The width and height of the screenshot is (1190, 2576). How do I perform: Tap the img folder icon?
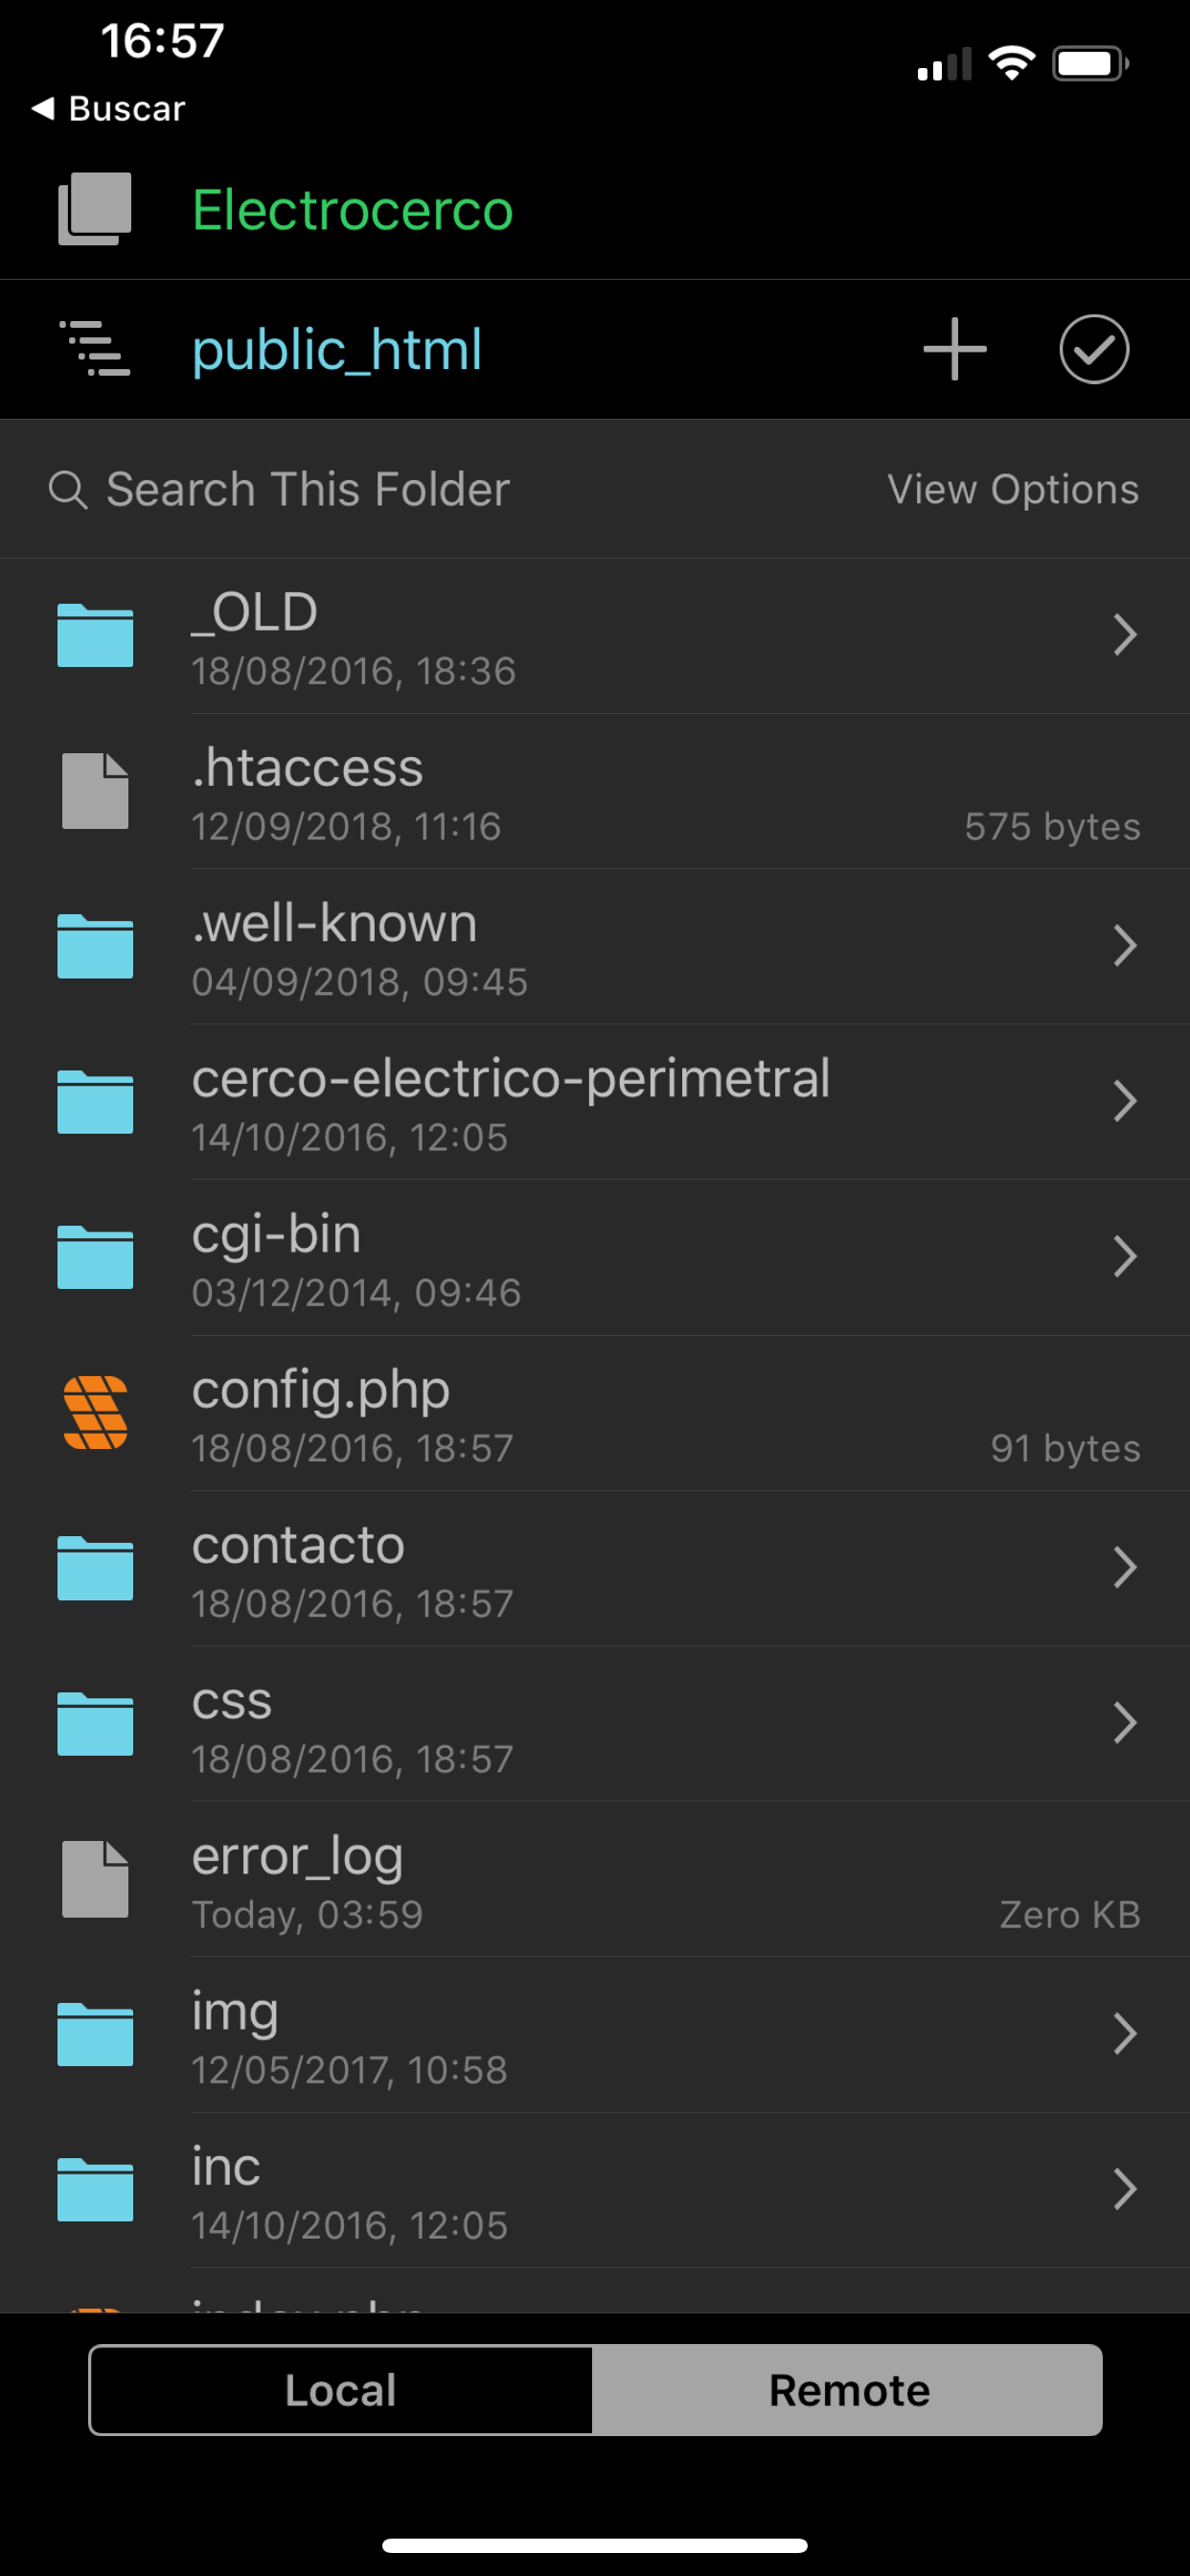click(x=95, y=2034)
